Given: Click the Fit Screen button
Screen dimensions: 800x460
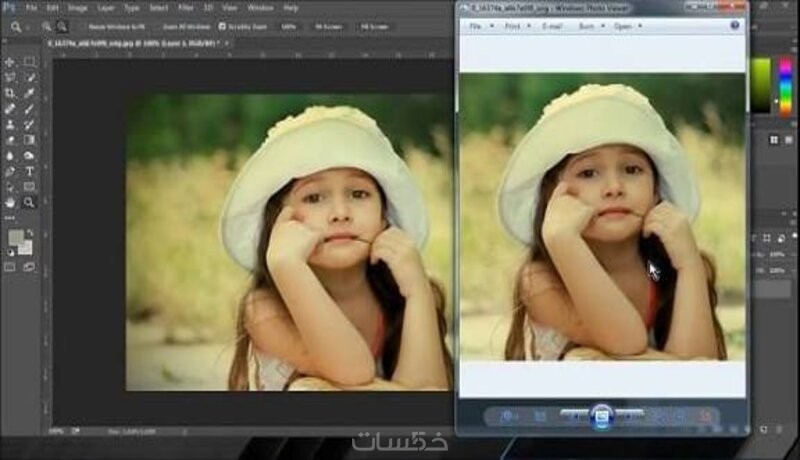Looking at the screenshot, I should point(328,27).
